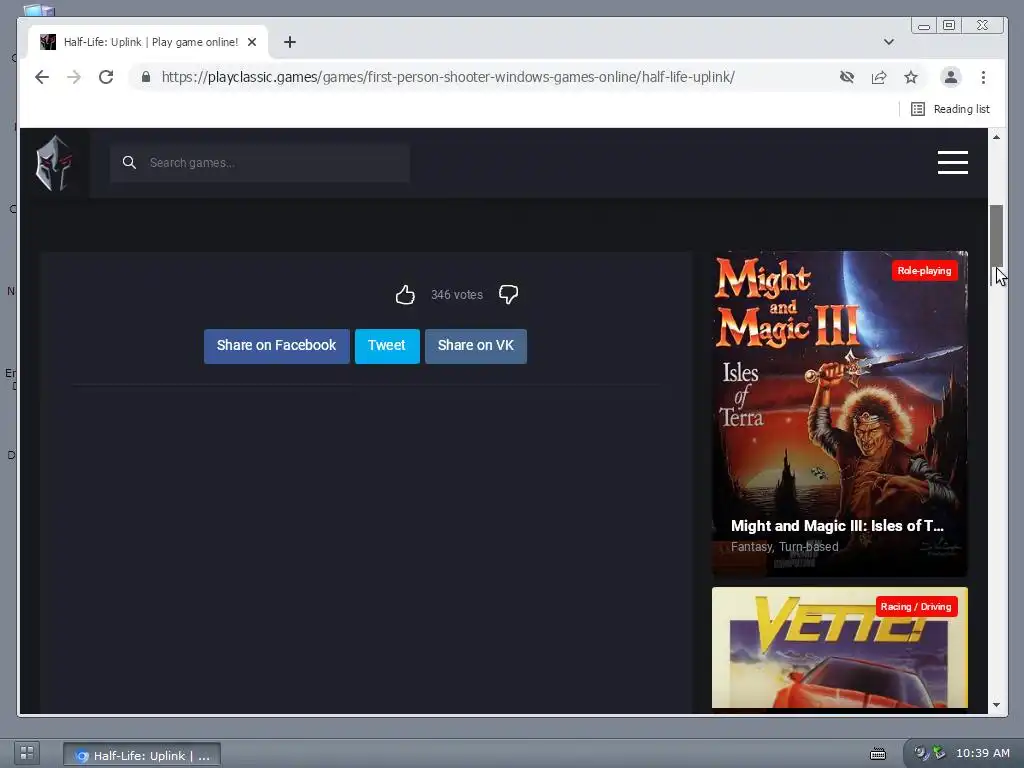1024x768 pixels.
Task: Click the Role-playing category badge
Action: (924, 270)
